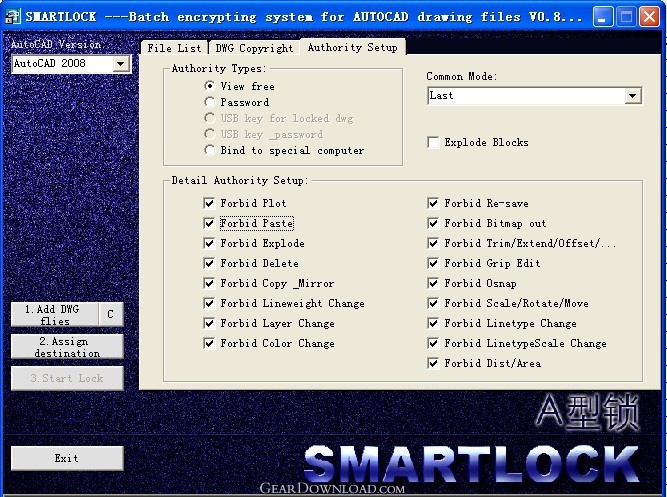The height and width of the screenshot is (497, 667).
Task: Toggle Forbid Delete checkbox
Action: click(x=209, y=263)
